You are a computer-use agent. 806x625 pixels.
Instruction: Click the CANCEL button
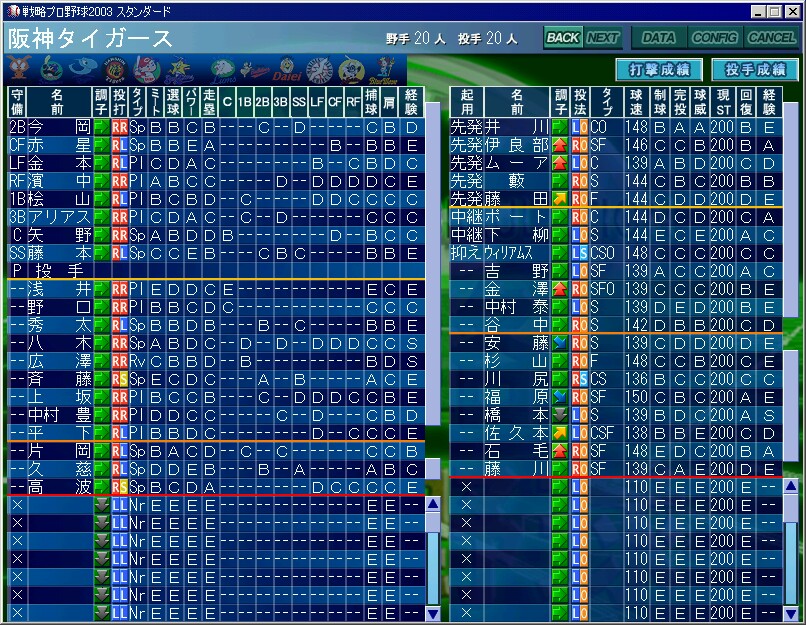click(772, 38)
